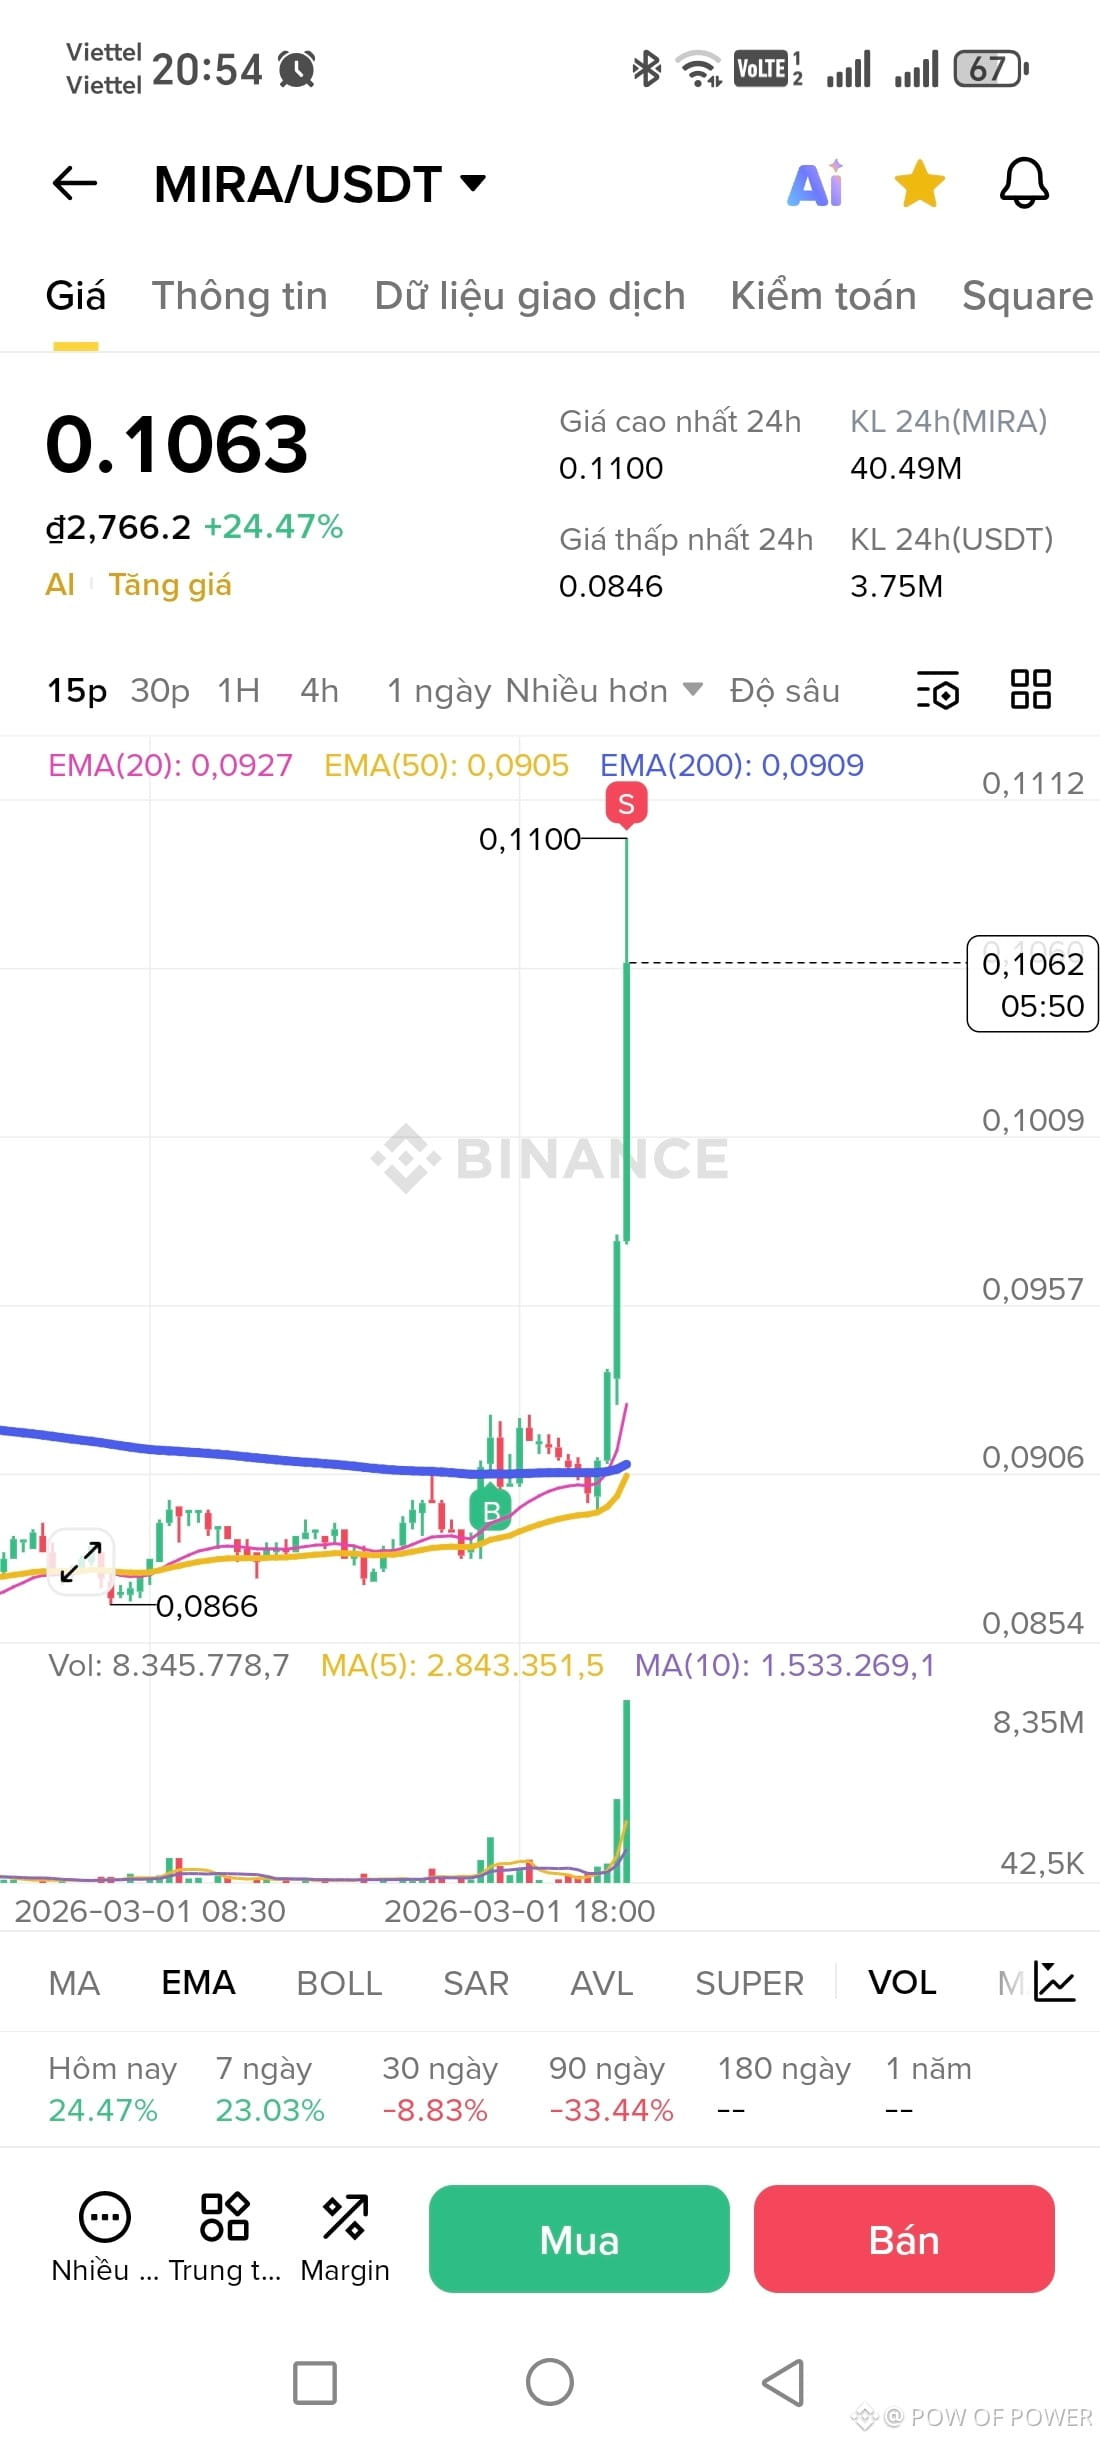This screenshot has width=1100, height=2442.
Task: Tap the current price label 0,1062
Action: [x=1033, y=984]
